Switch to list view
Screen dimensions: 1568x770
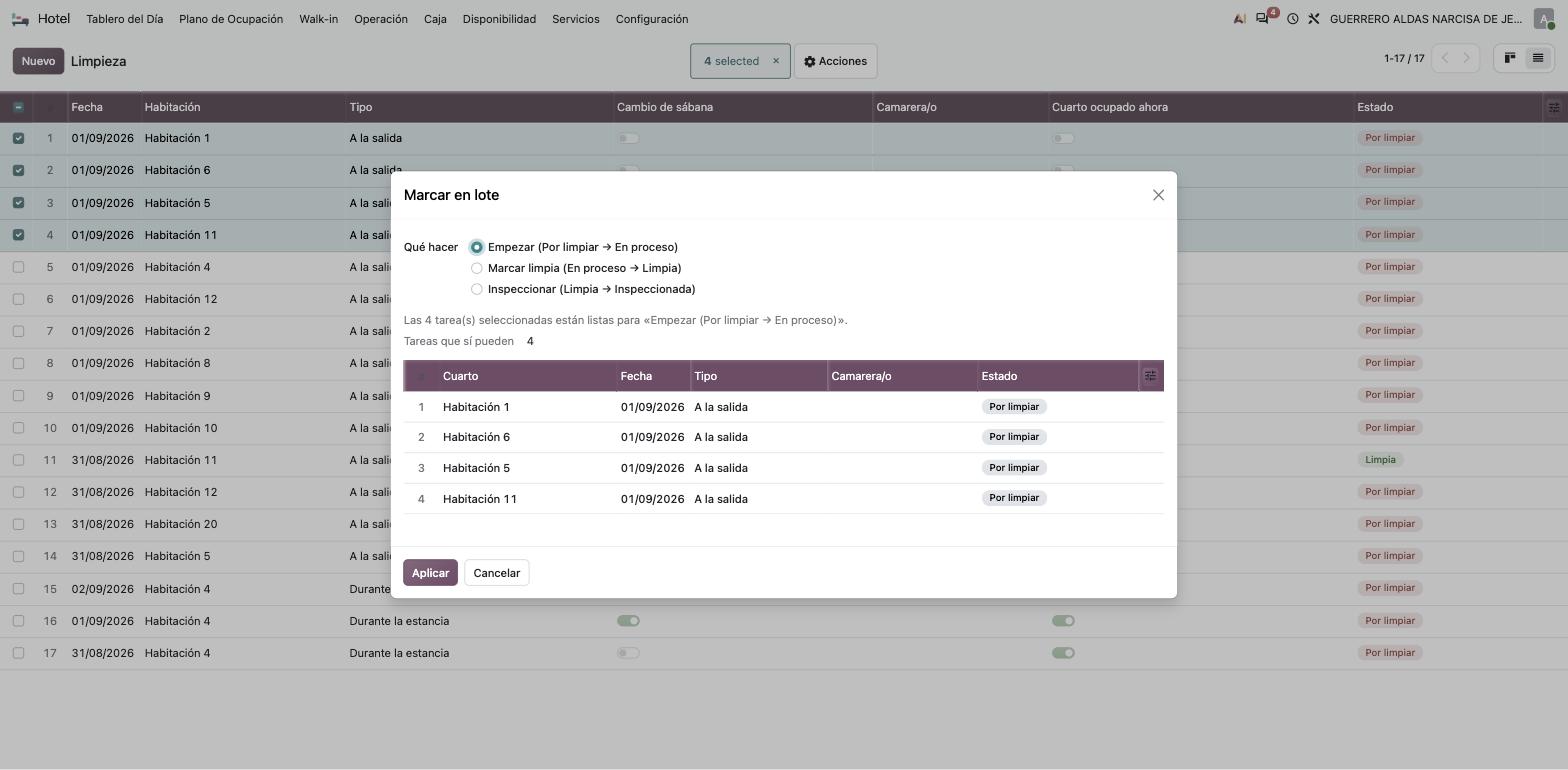tap(1538, 58)
